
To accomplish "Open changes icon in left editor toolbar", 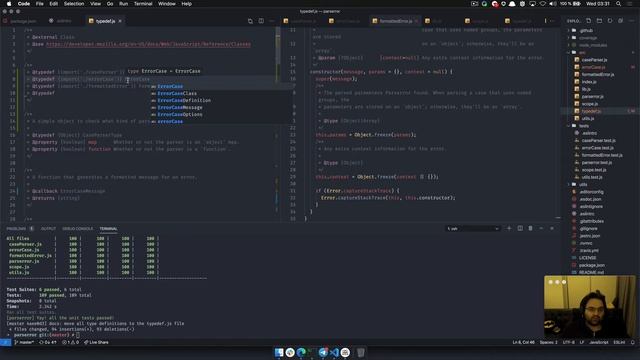I will (250, 21).
